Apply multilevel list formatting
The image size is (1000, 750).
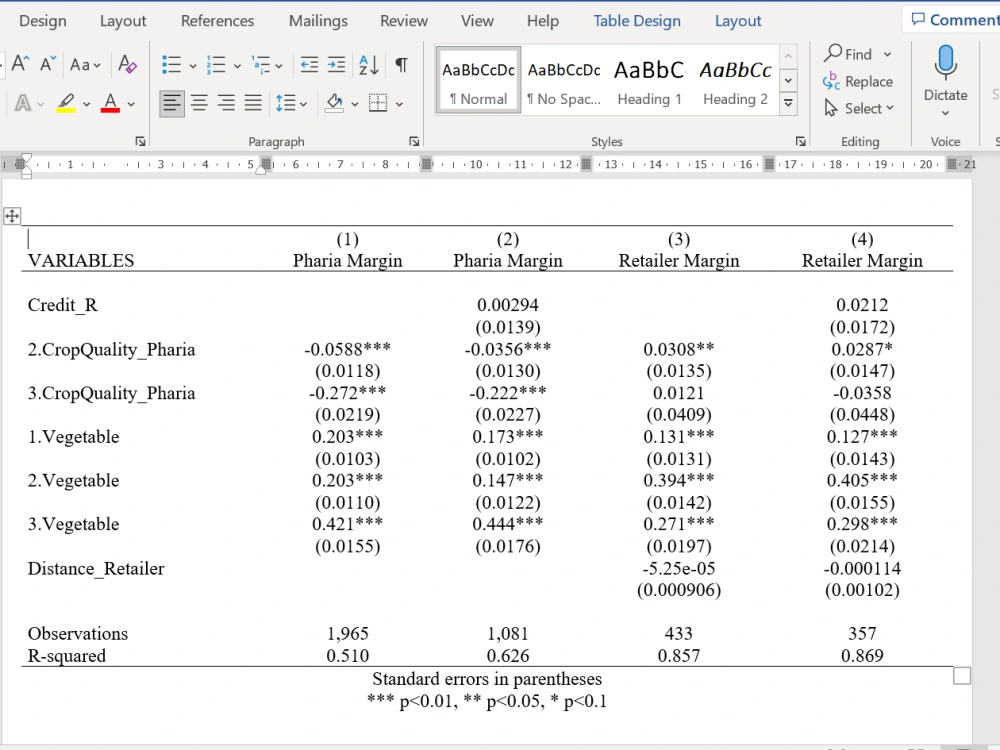click(260, 64)
